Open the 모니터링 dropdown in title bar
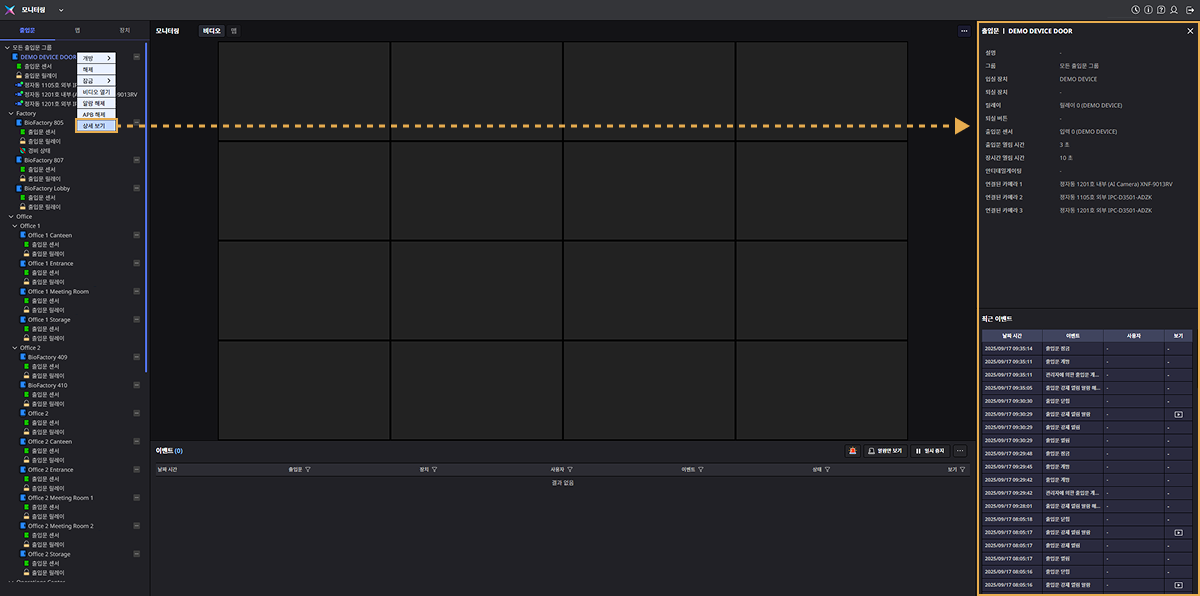Viewport: 1200px width, 596px height. coord(61,9)
